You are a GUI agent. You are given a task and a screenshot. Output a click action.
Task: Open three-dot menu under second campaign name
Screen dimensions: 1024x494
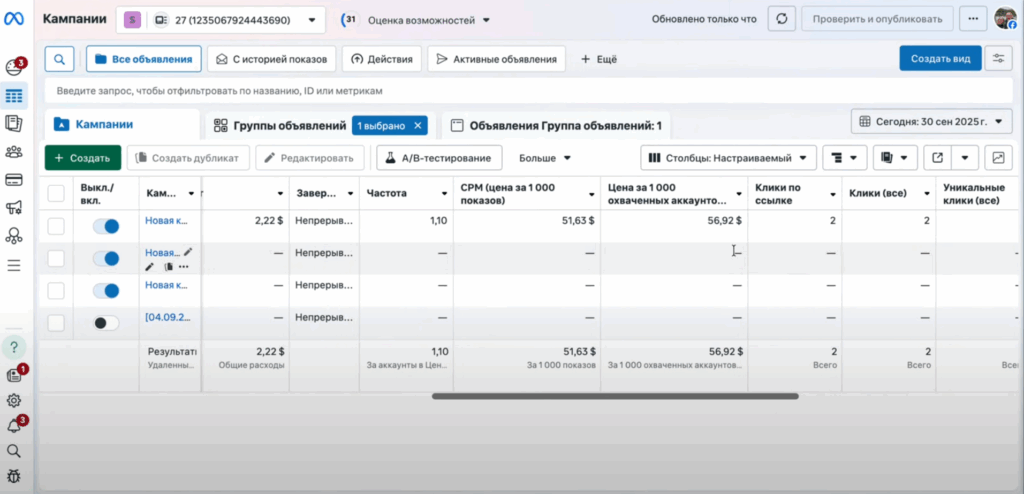tap(184, 267)
